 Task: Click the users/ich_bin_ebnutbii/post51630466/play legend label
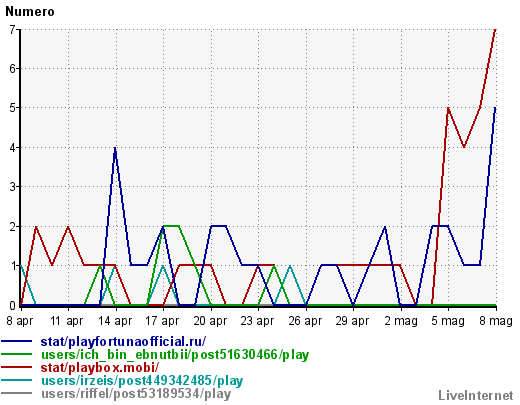pos(175,354)
